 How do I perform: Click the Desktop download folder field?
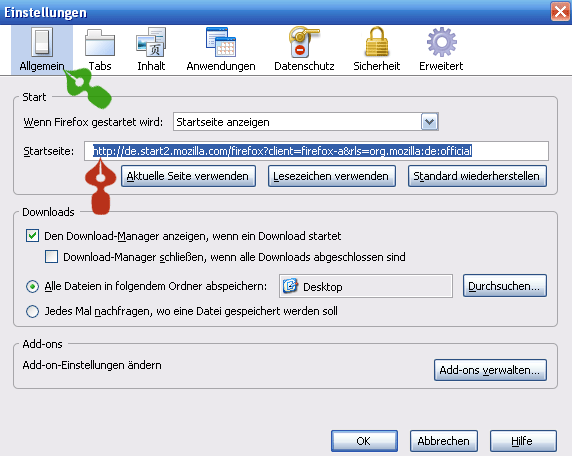366,286
